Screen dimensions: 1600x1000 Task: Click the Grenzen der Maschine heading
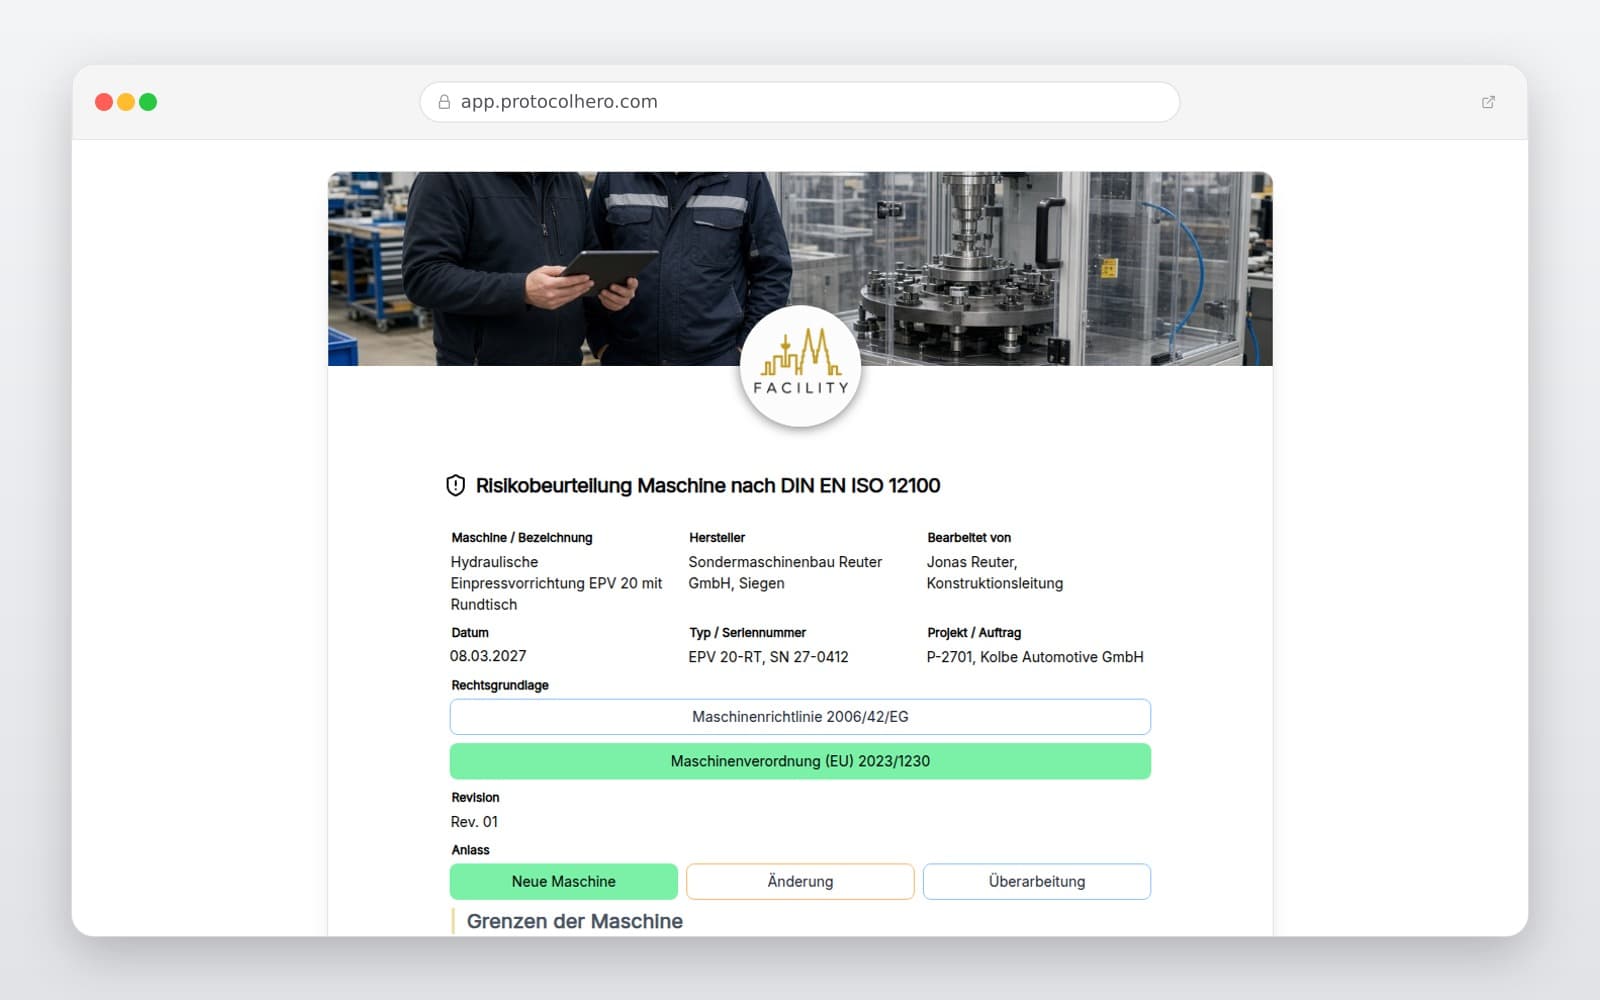[x=575, y=922]
